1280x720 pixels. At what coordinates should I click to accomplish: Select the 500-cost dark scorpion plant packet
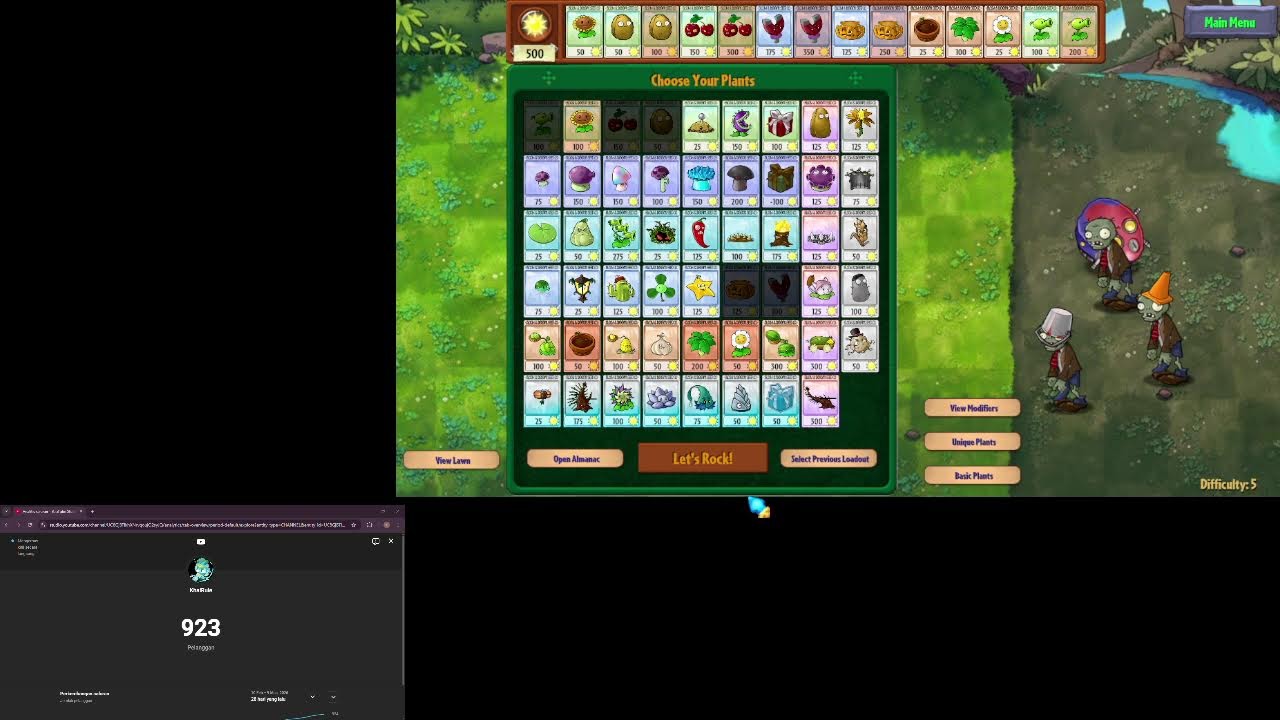click(x=820, y=401)
